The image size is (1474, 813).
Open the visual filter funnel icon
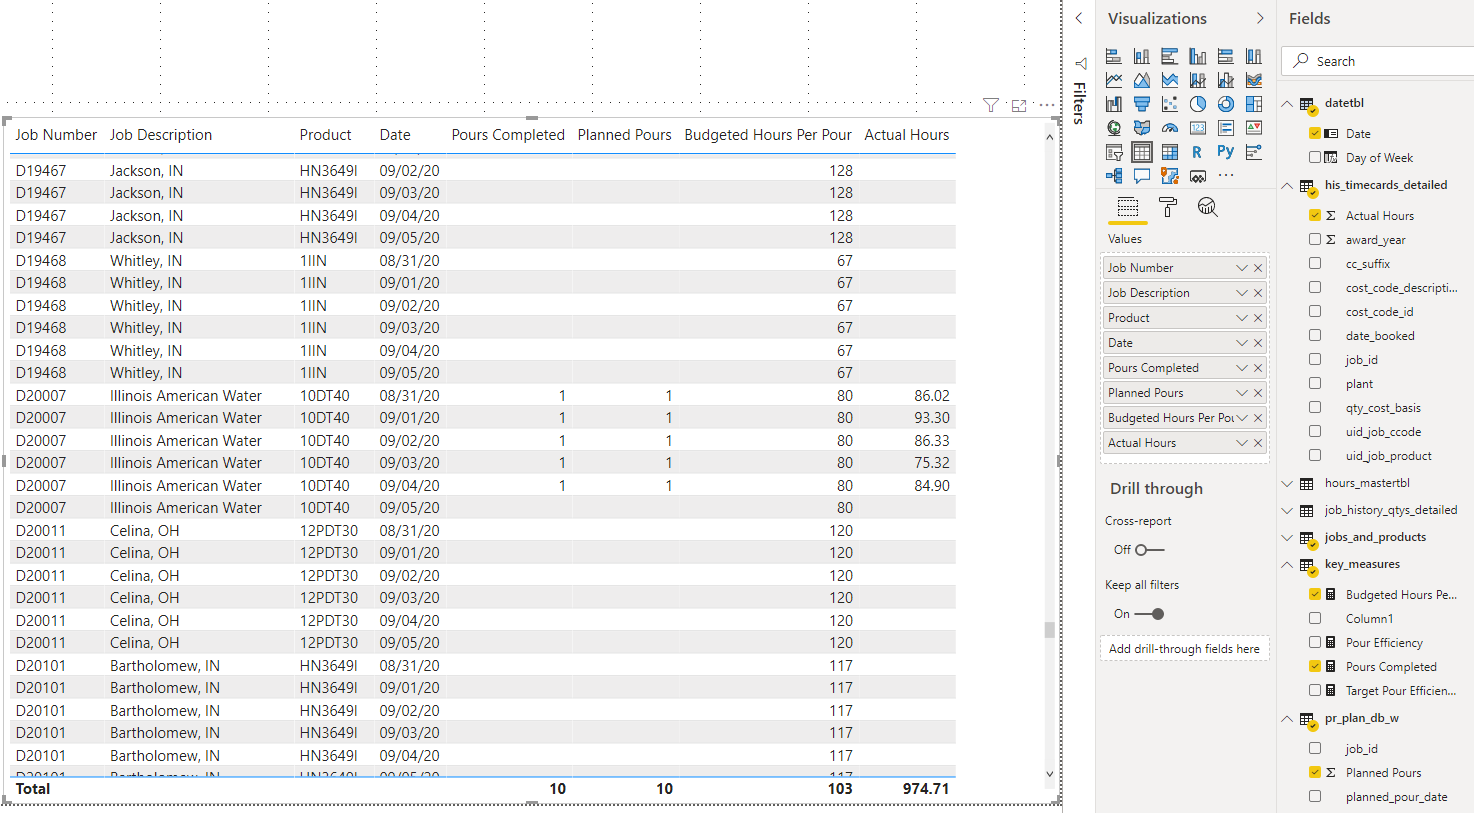[991, 105]
